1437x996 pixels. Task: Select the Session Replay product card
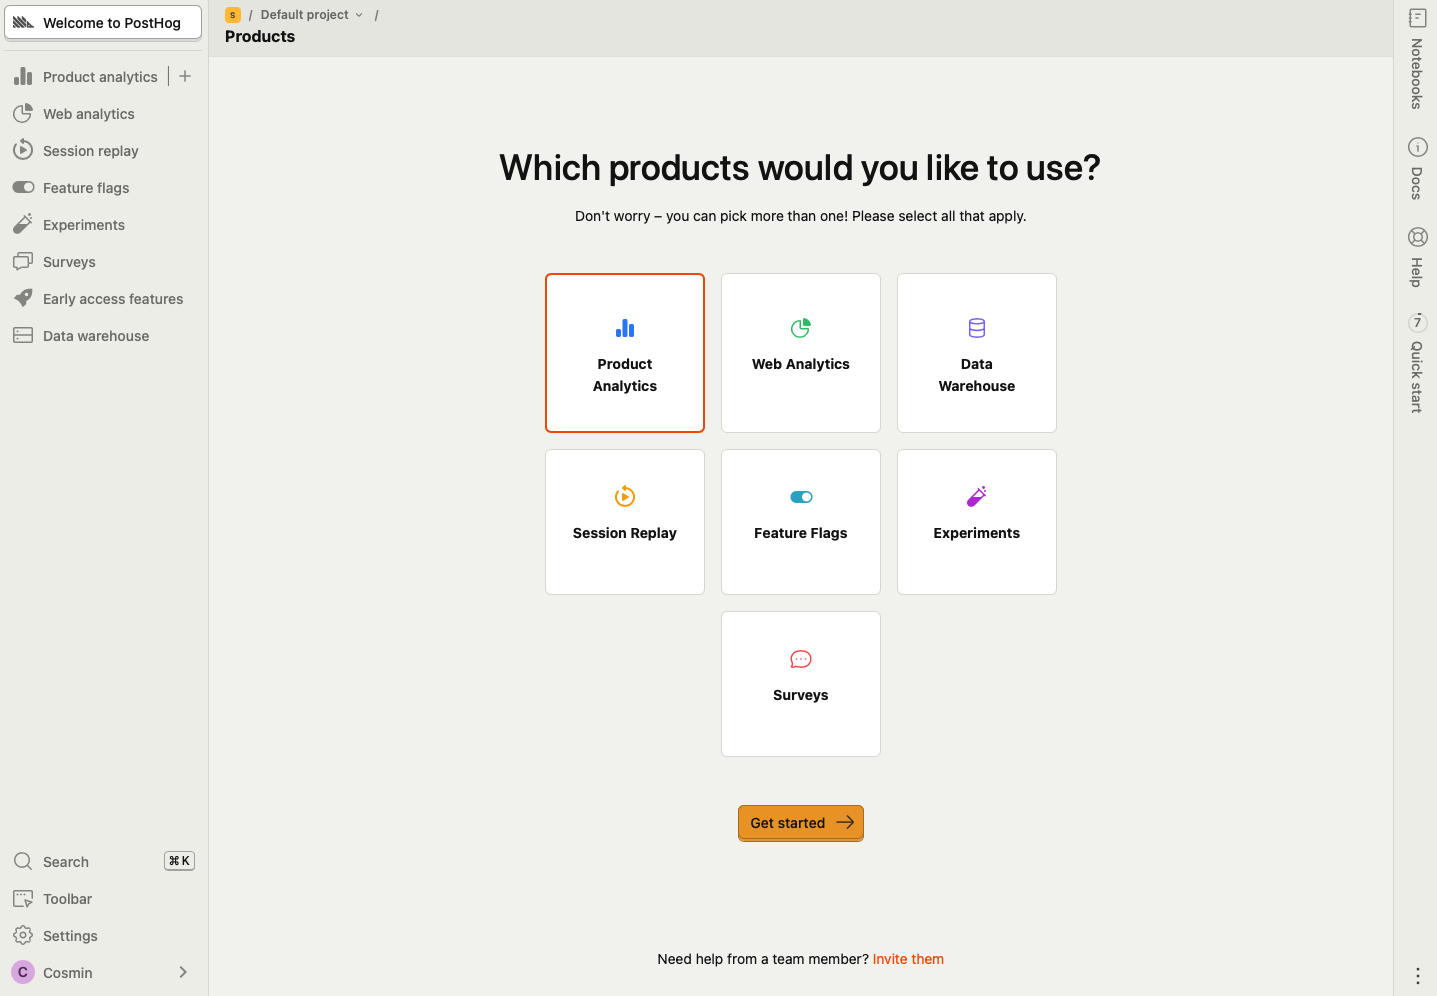pyautogui.click(x=625, y=522)
